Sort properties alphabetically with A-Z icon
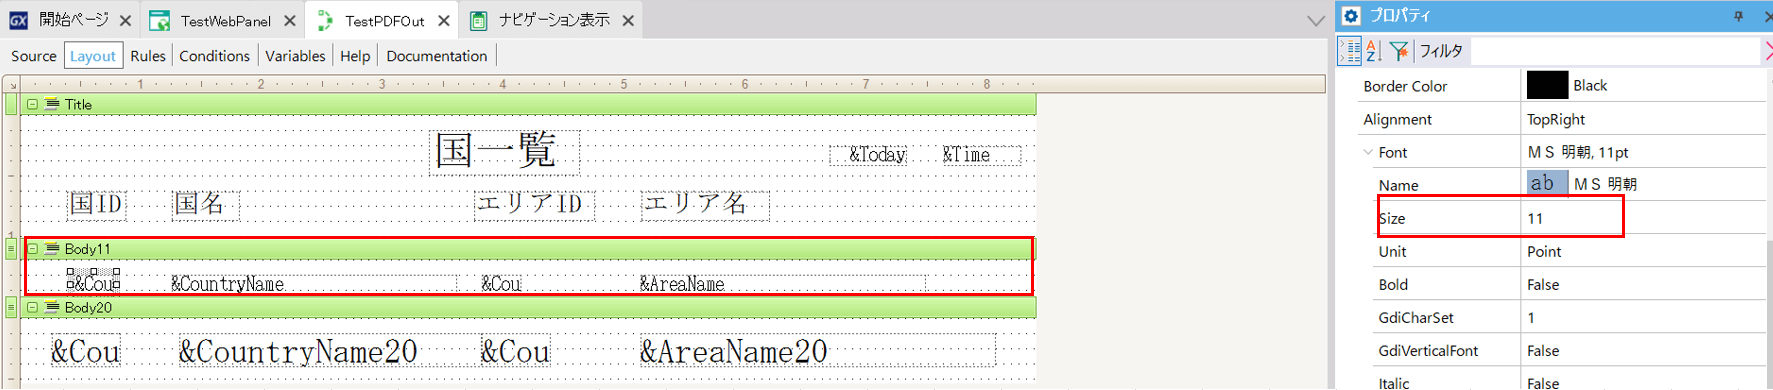The width and height of the screenshot is (1773, 390). pos(1374,50)
